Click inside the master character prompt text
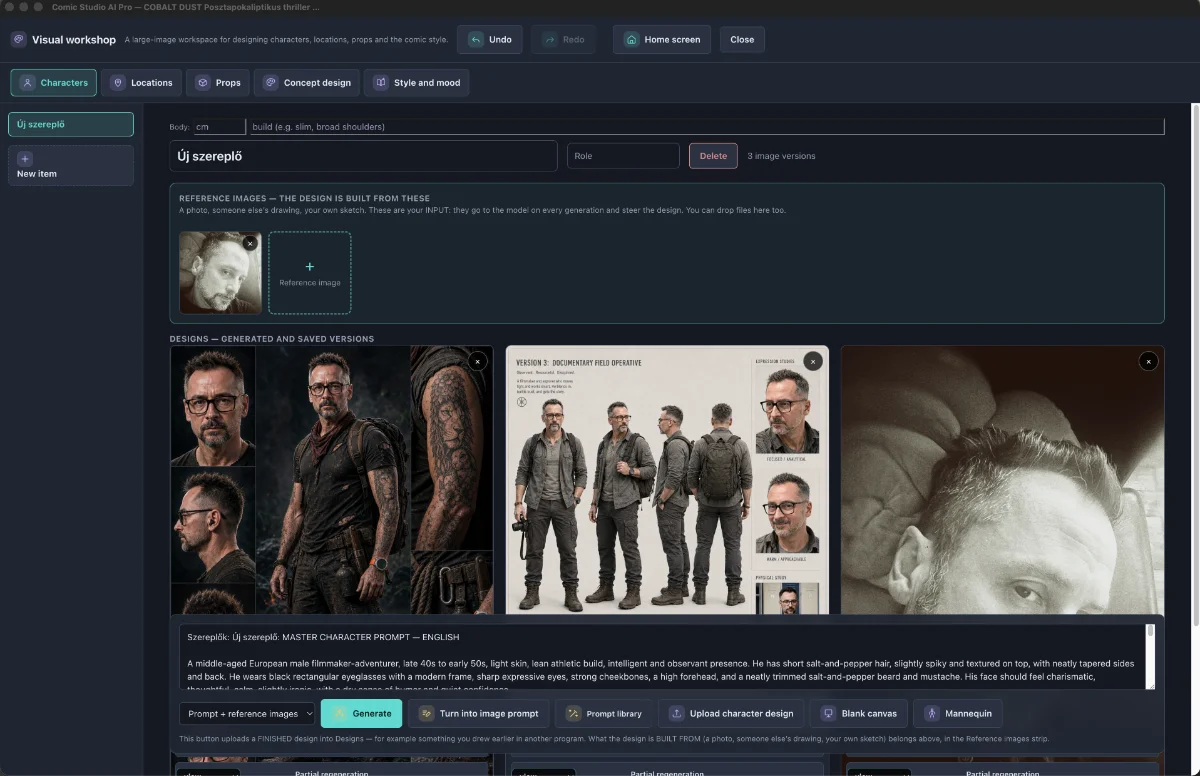The width and height of the screenshot is (1200, 776). (662, 657)
